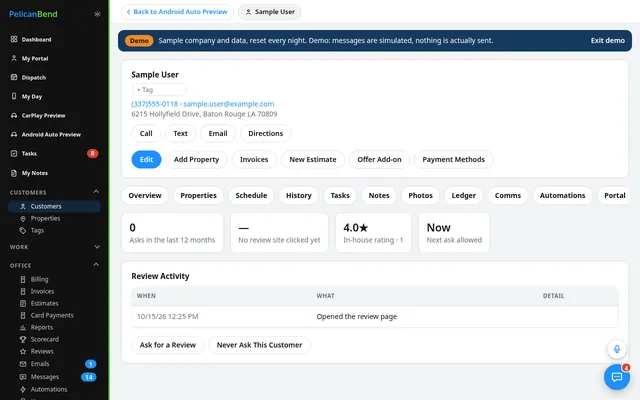Click the Emails envelope icon
640x400 pixels.
coord(23,364)
